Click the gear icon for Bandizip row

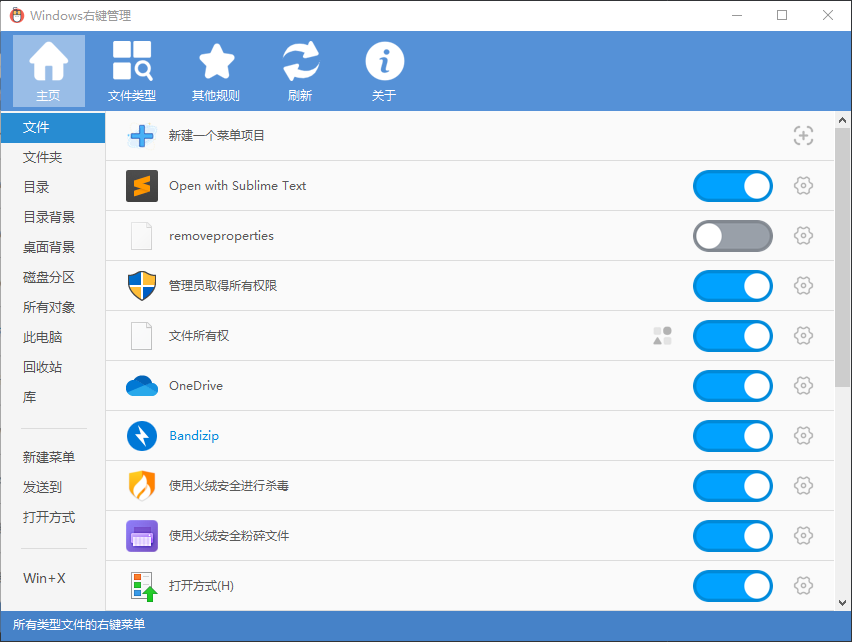pos(803,436)
